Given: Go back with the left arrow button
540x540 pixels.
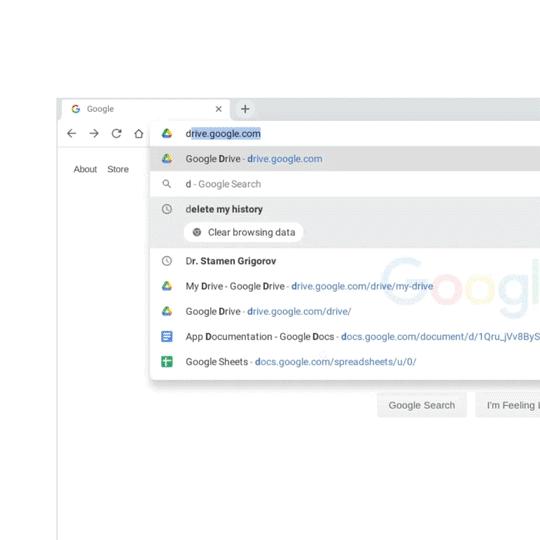Looking at the screenshot, I should click(72, 133).
